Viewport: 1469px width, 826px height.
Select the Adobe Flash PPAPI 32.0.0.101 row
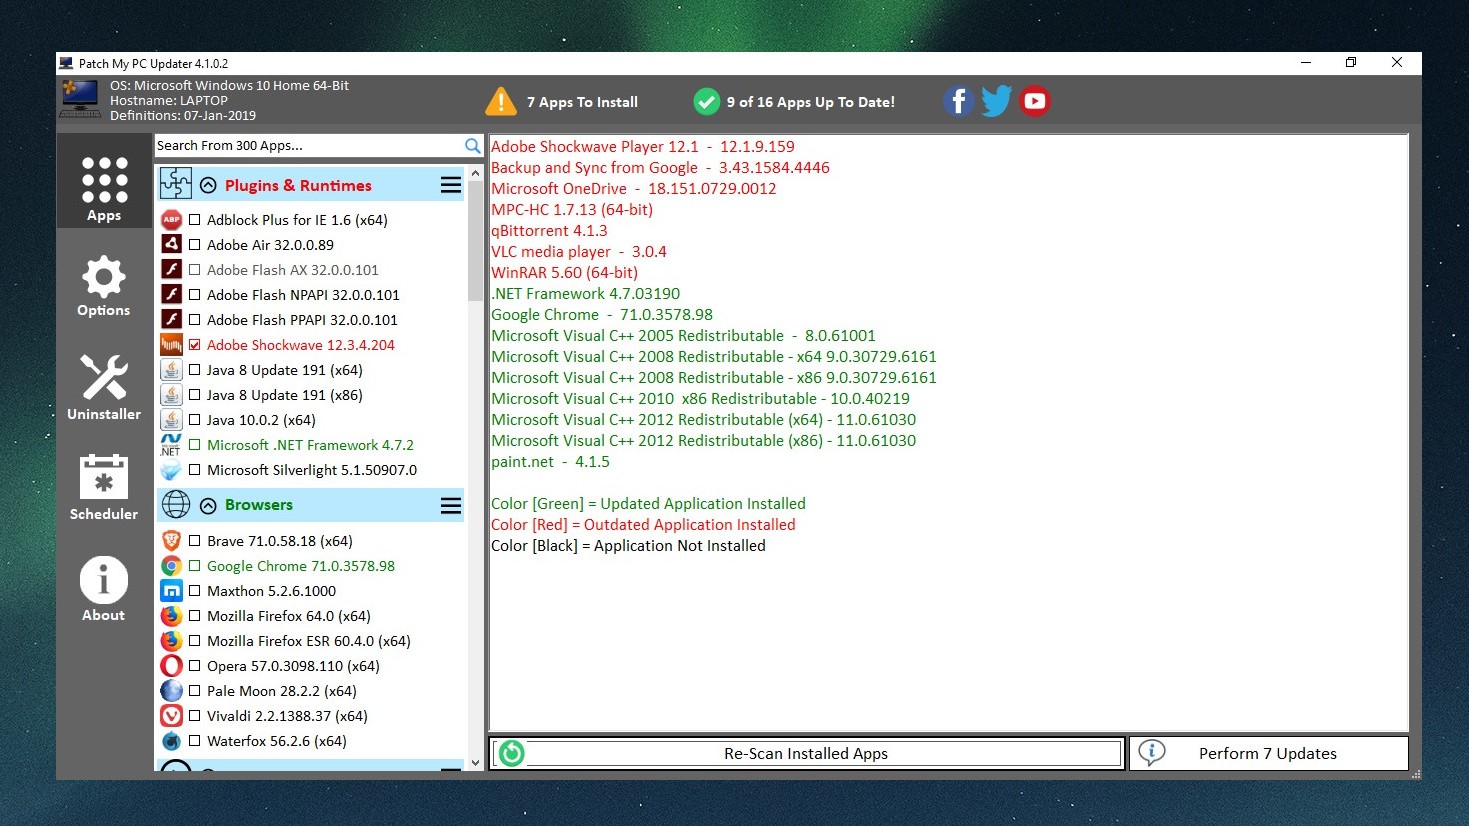(302, 320)
